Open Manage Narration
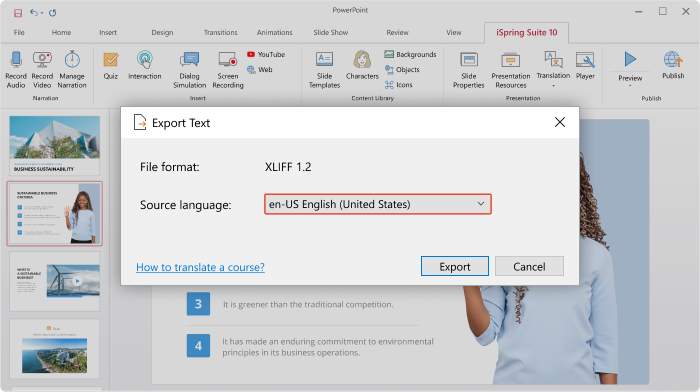The image size is (700, 392). coord(72,70)
